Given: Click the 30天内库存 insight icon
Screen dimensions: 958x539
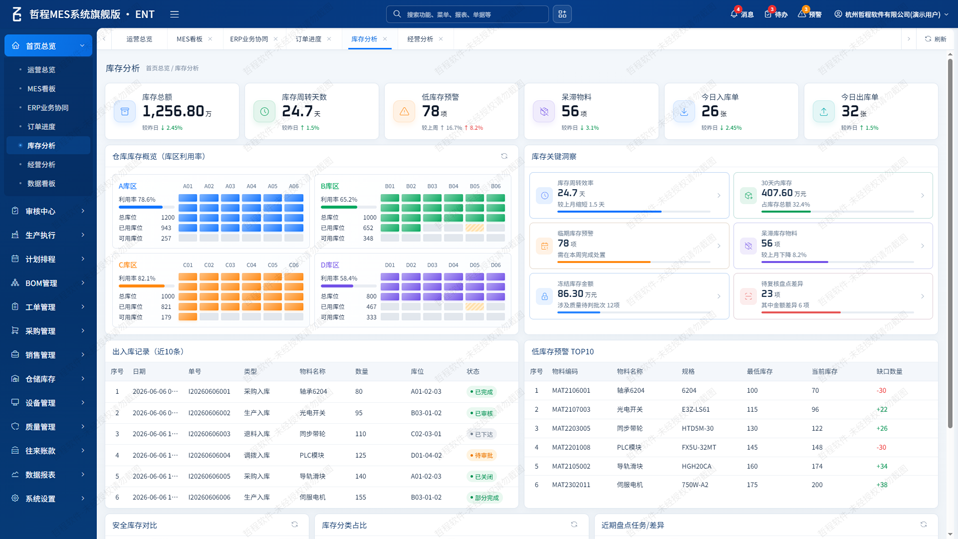Looking at the screenshot, I should point(748,196).
